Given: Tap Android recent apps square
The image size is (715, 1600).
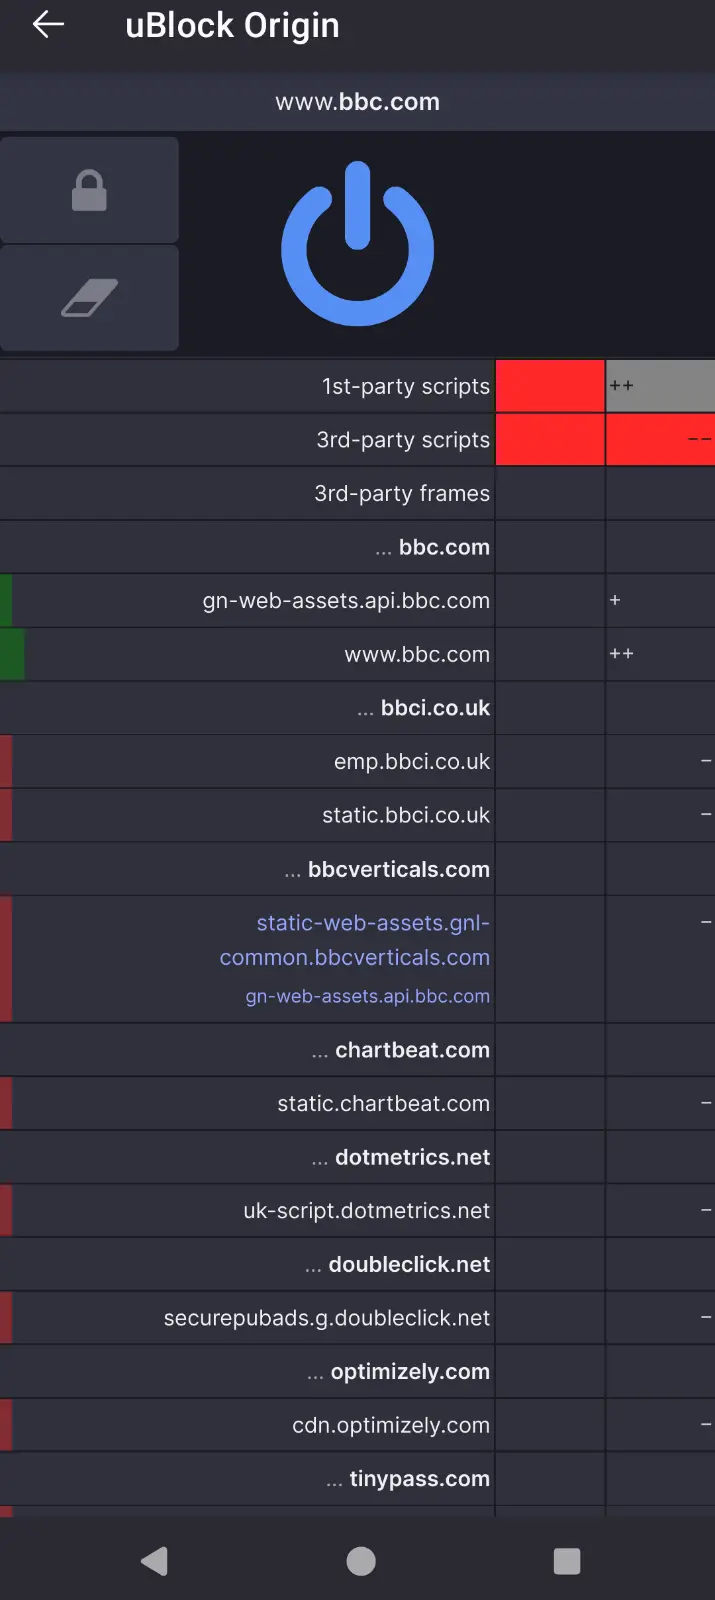Looking at the screenshot, I should point(567,1561).
